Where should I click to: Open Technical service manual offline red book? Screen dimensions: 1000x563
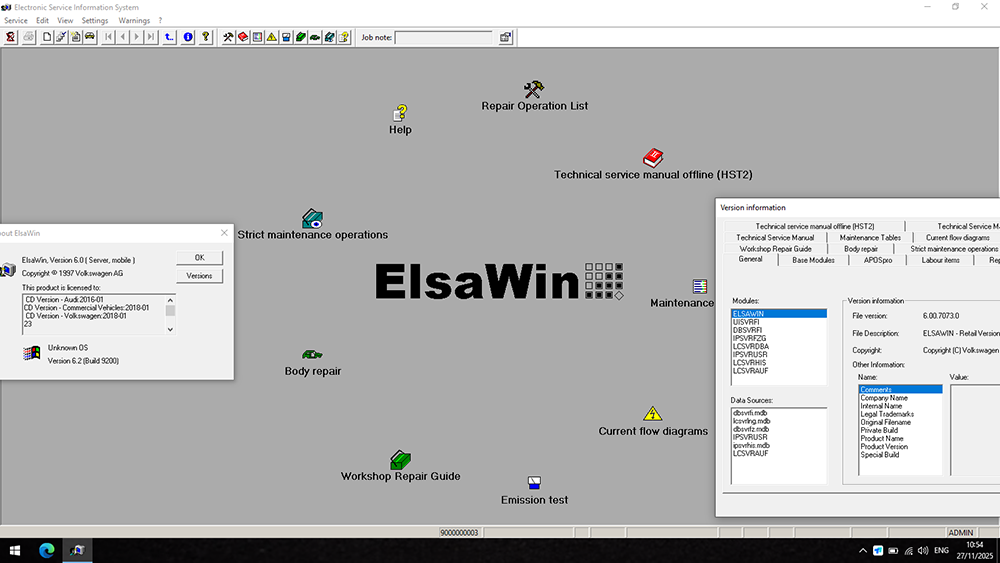(x=652, y=158)
